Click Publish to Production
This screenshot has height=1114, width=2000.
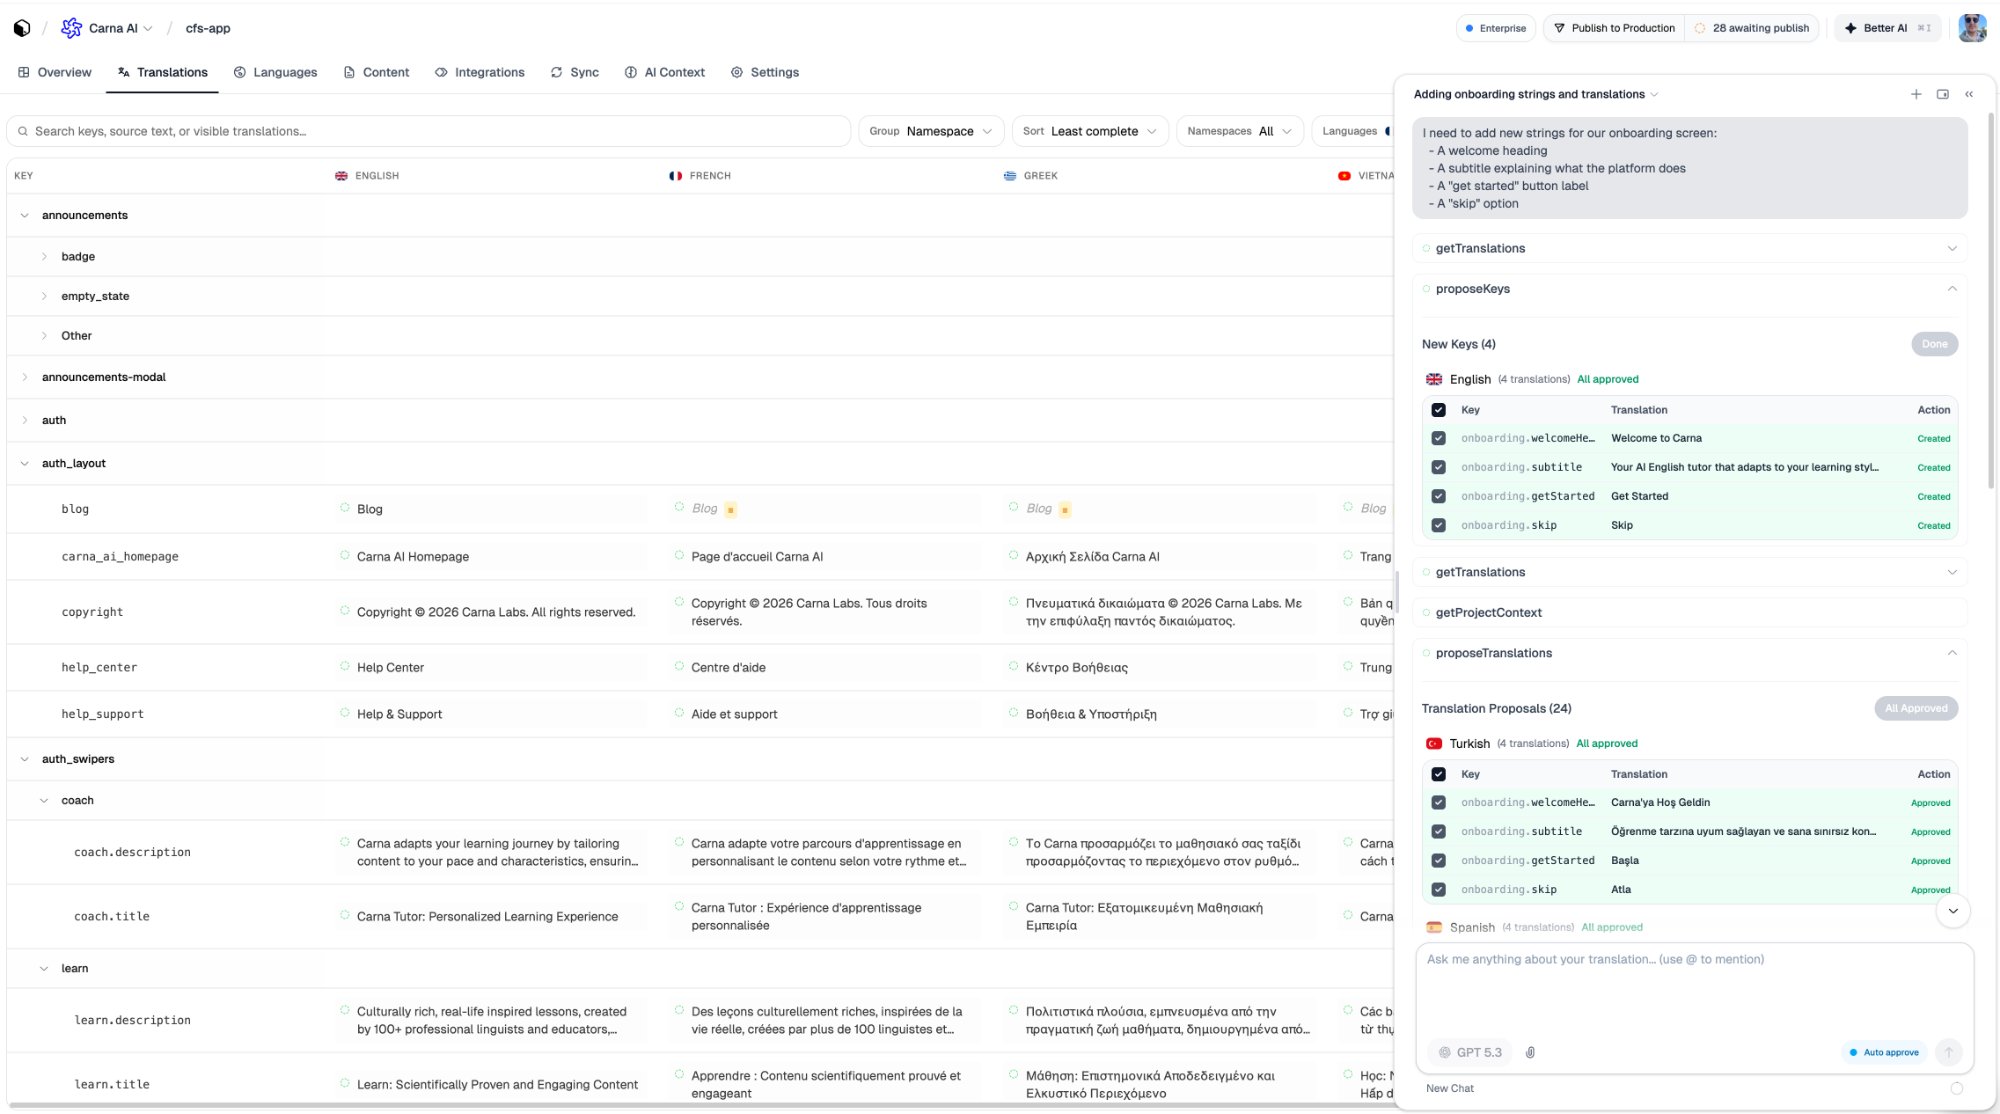[x=1614, y=28]
